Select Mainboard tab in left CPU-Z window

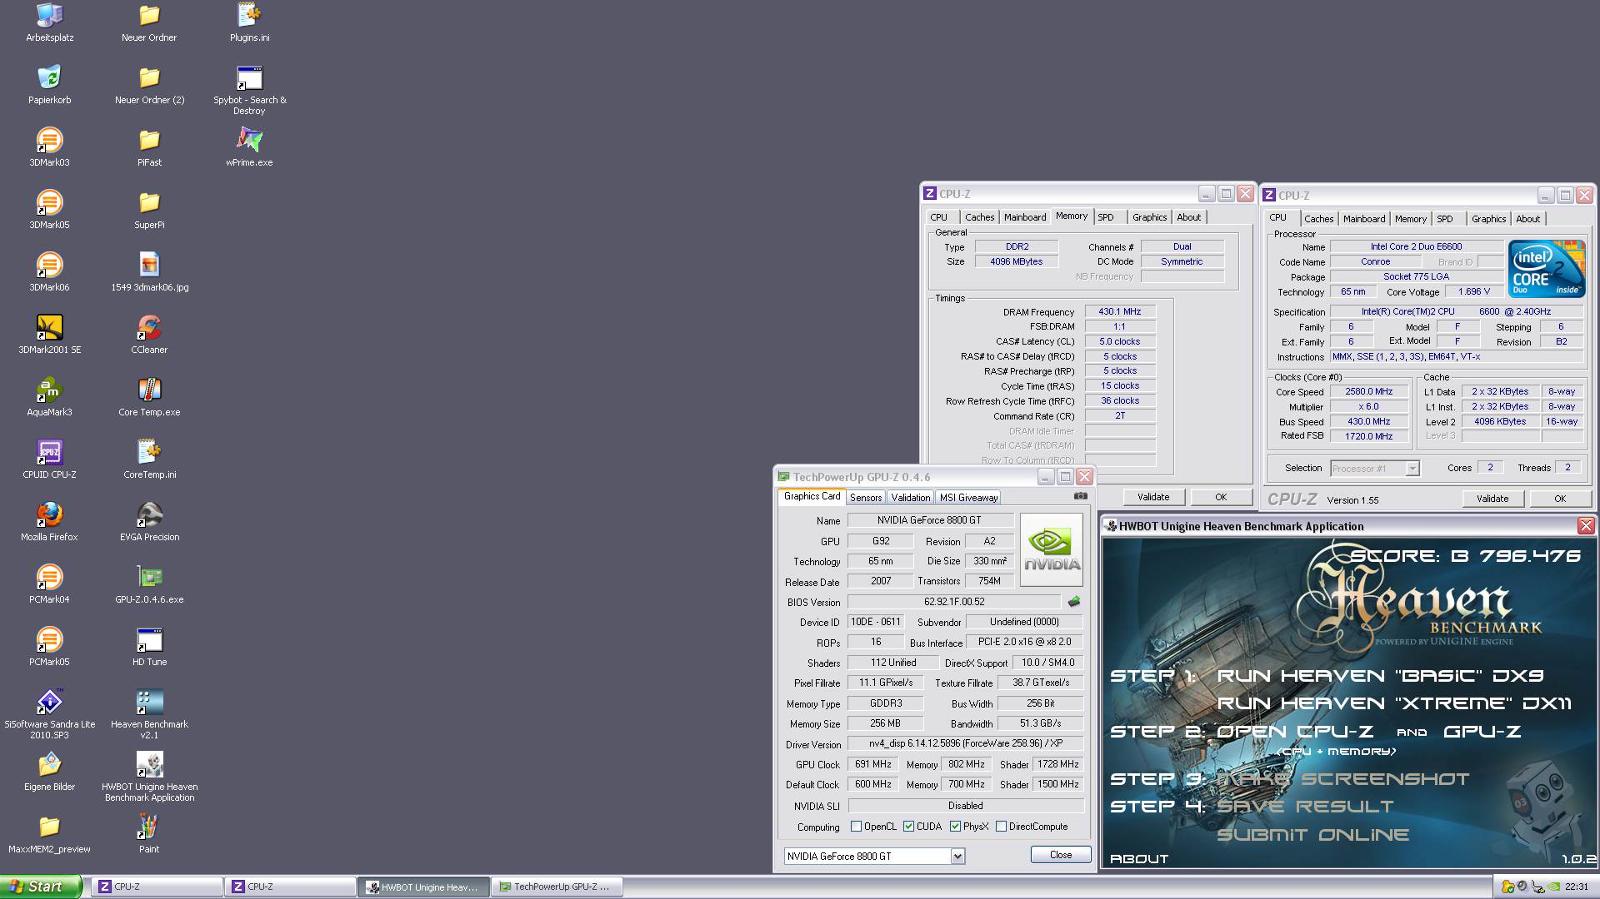(1024, 217)
